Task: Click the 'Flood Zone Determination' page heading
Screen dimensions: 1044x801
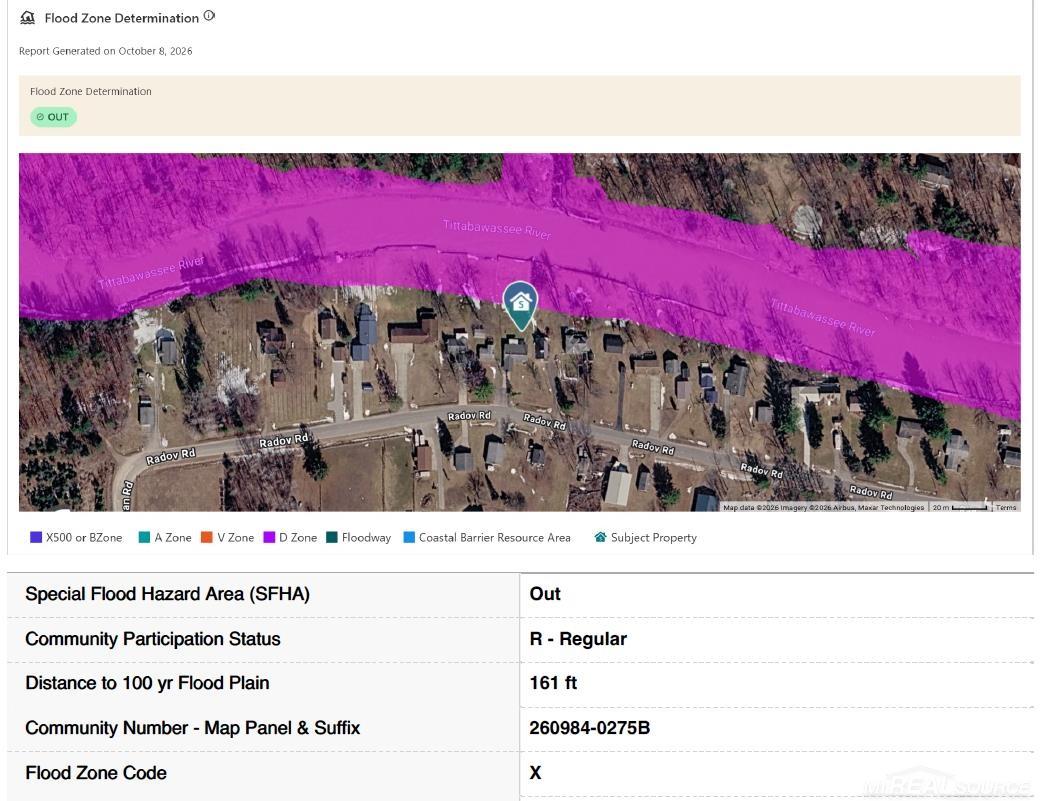Action: click(122, 18)
